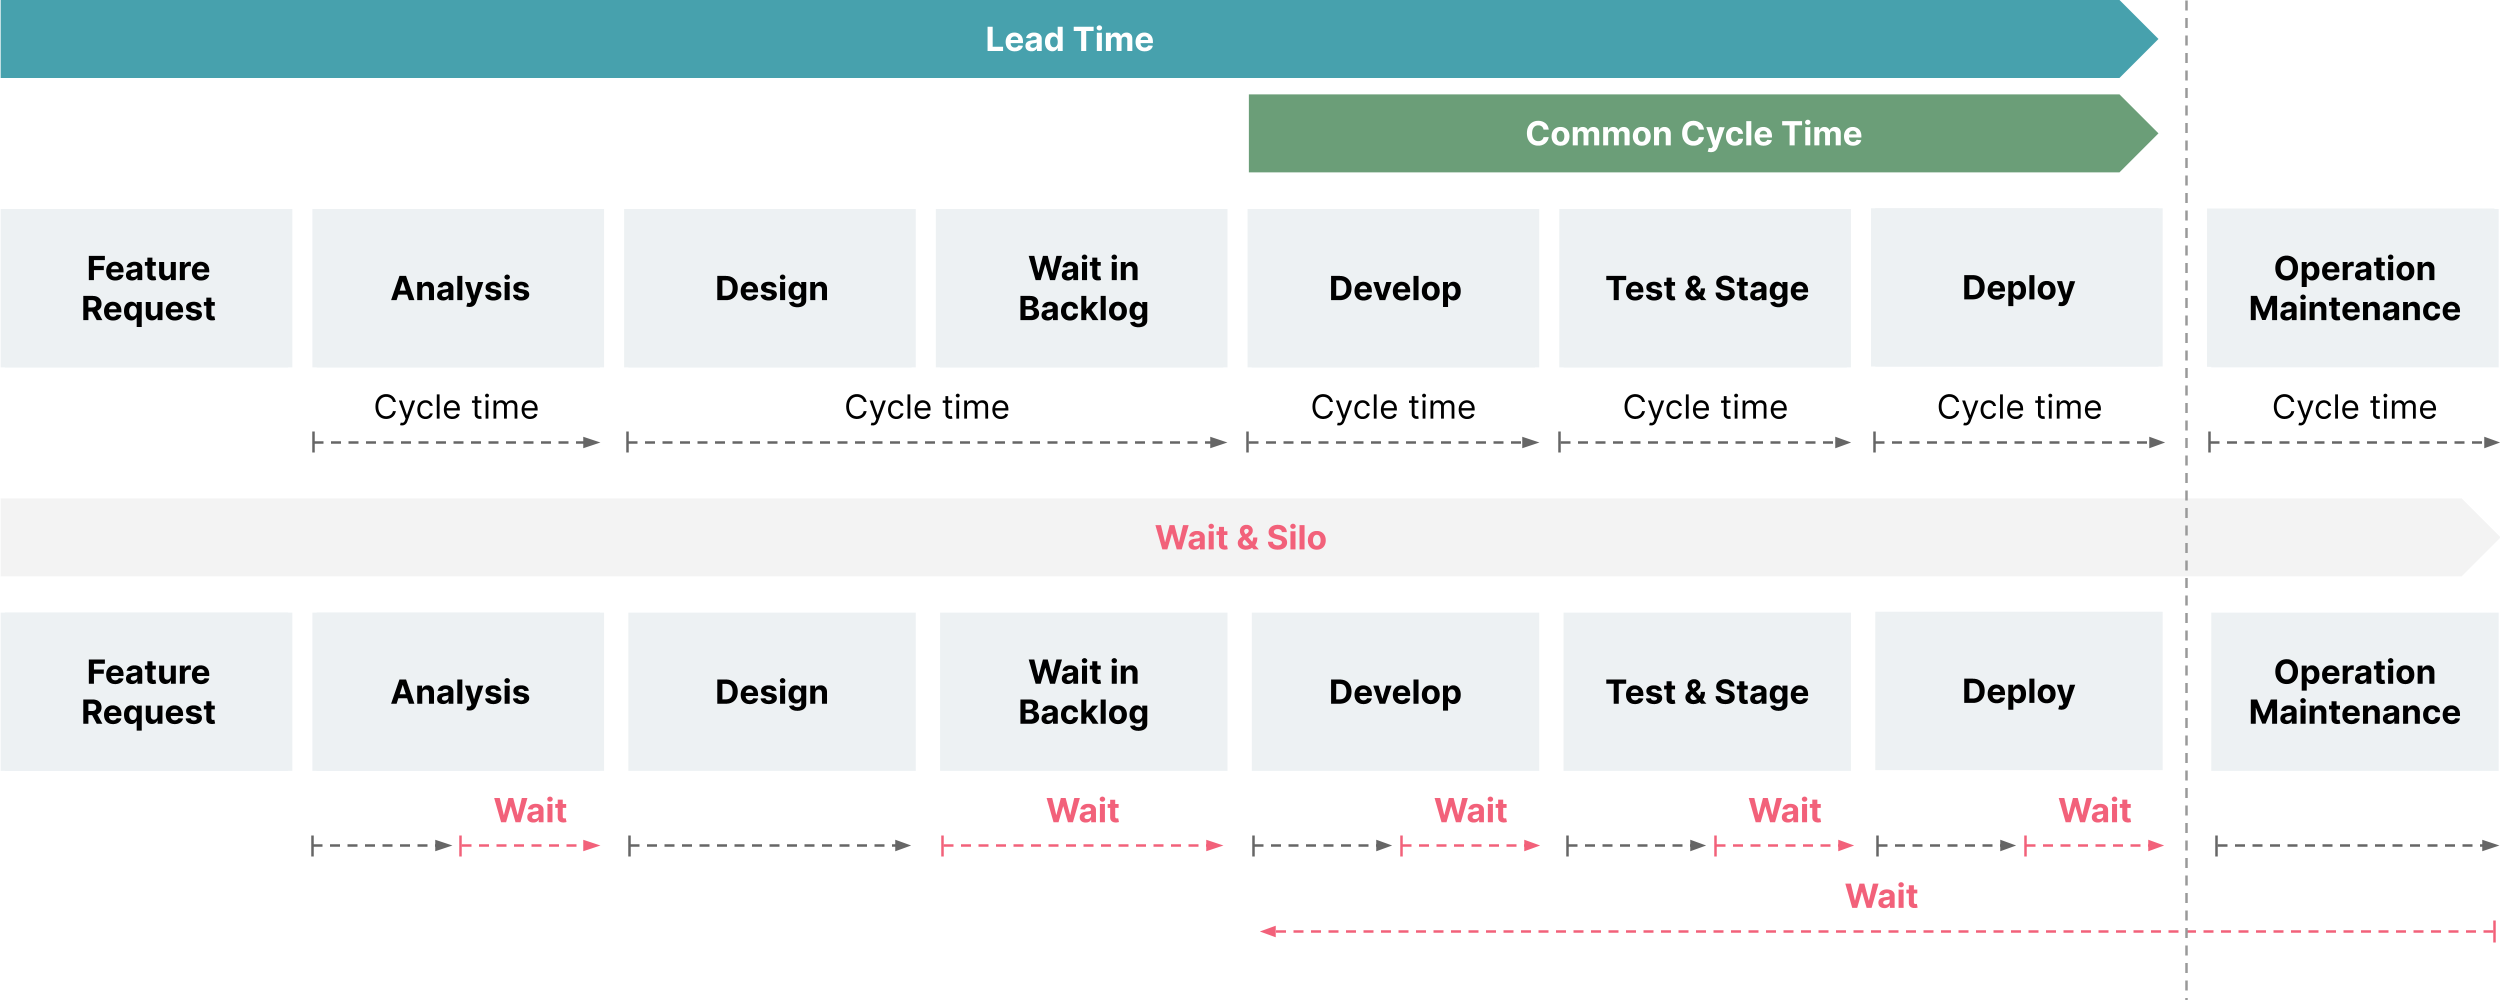
Task: Select the bottom row Feature Request box
Action: click(146, 691)
